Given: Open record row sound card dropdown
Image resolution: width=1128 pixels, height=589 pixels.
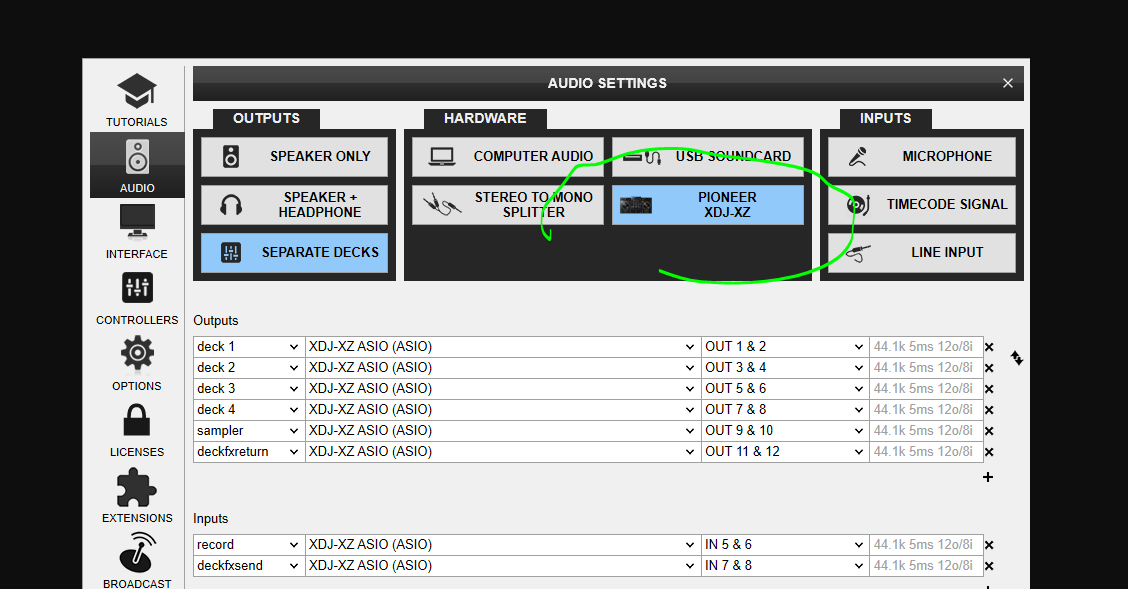Looking at the screenshot, I should click(502, 544).
